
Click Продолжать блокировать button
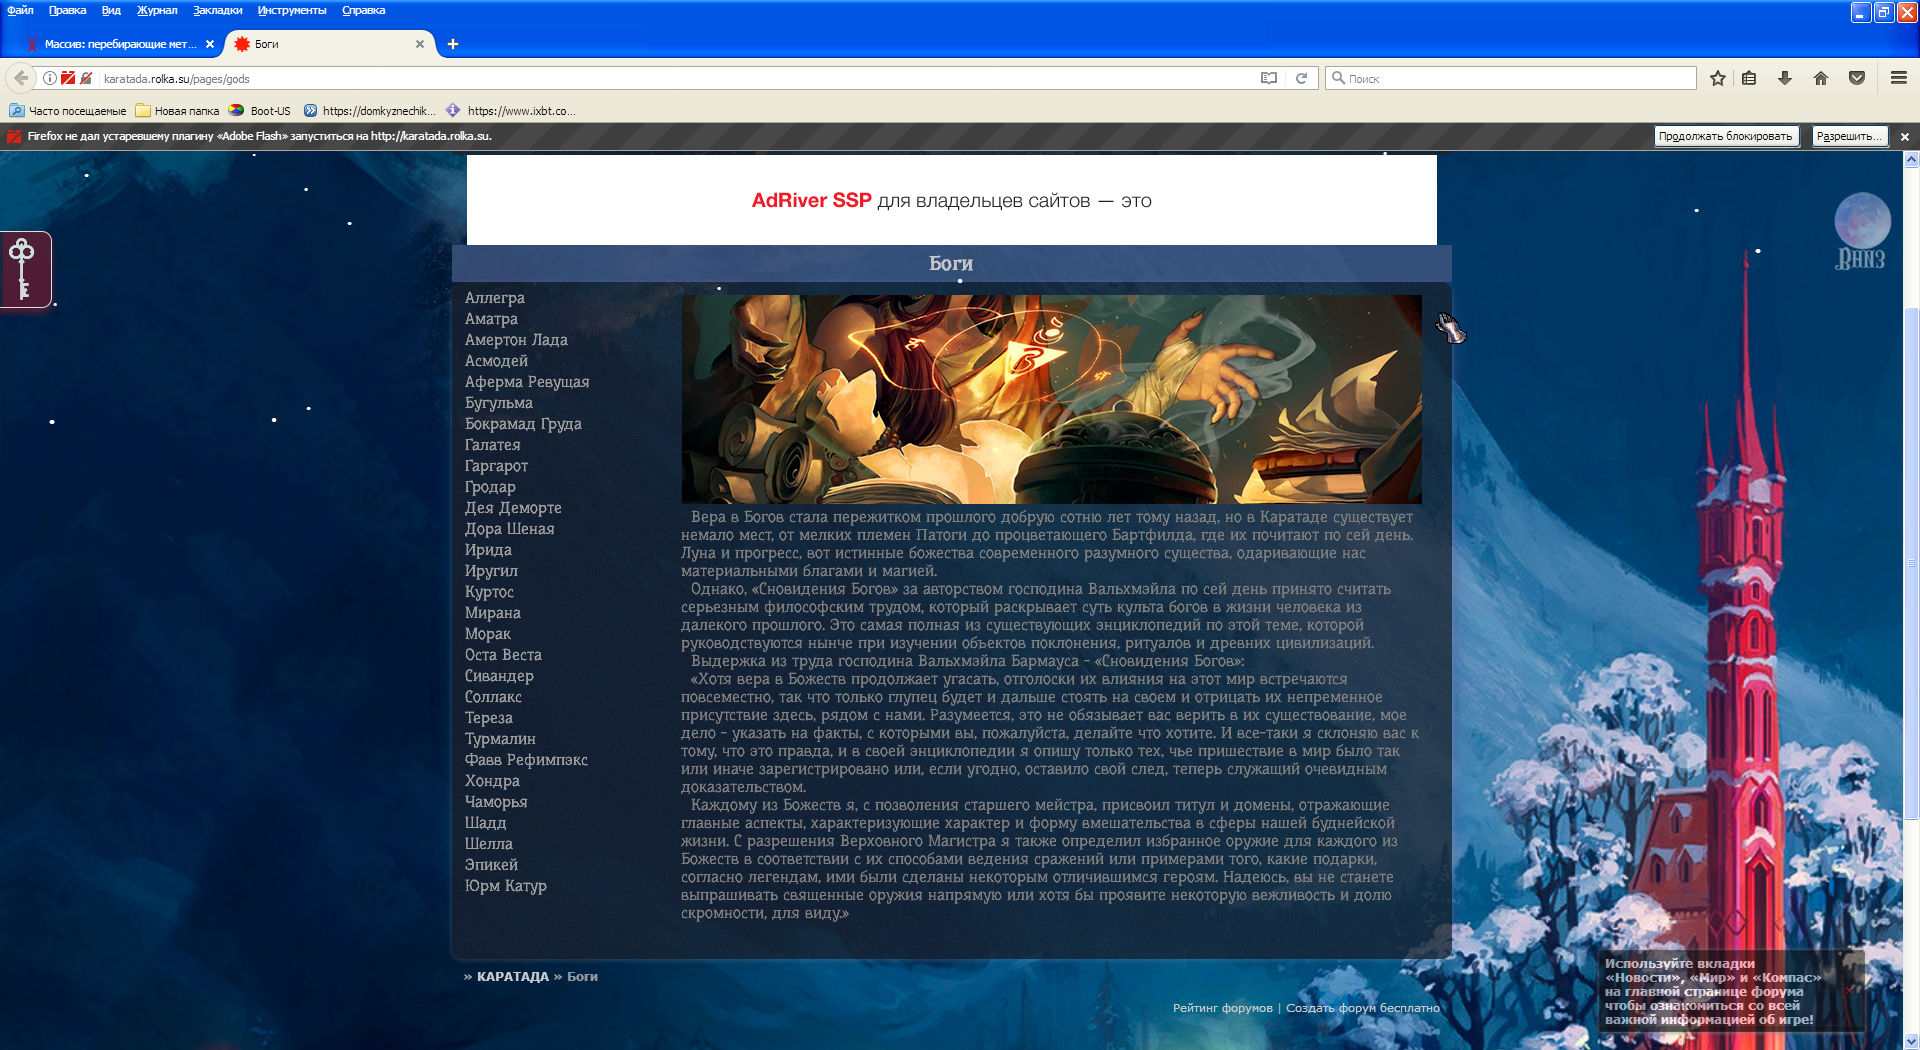click(x=1725, y=136)
